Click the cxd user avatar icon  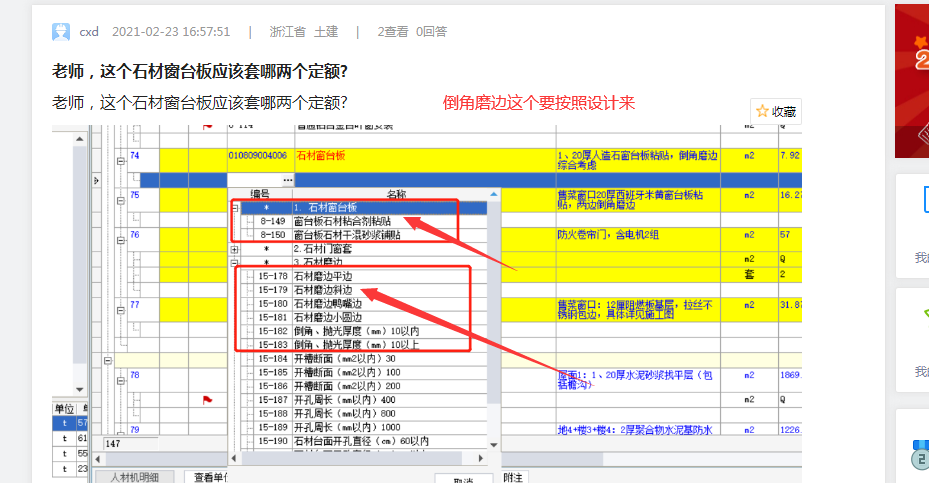tap(61, 31)
